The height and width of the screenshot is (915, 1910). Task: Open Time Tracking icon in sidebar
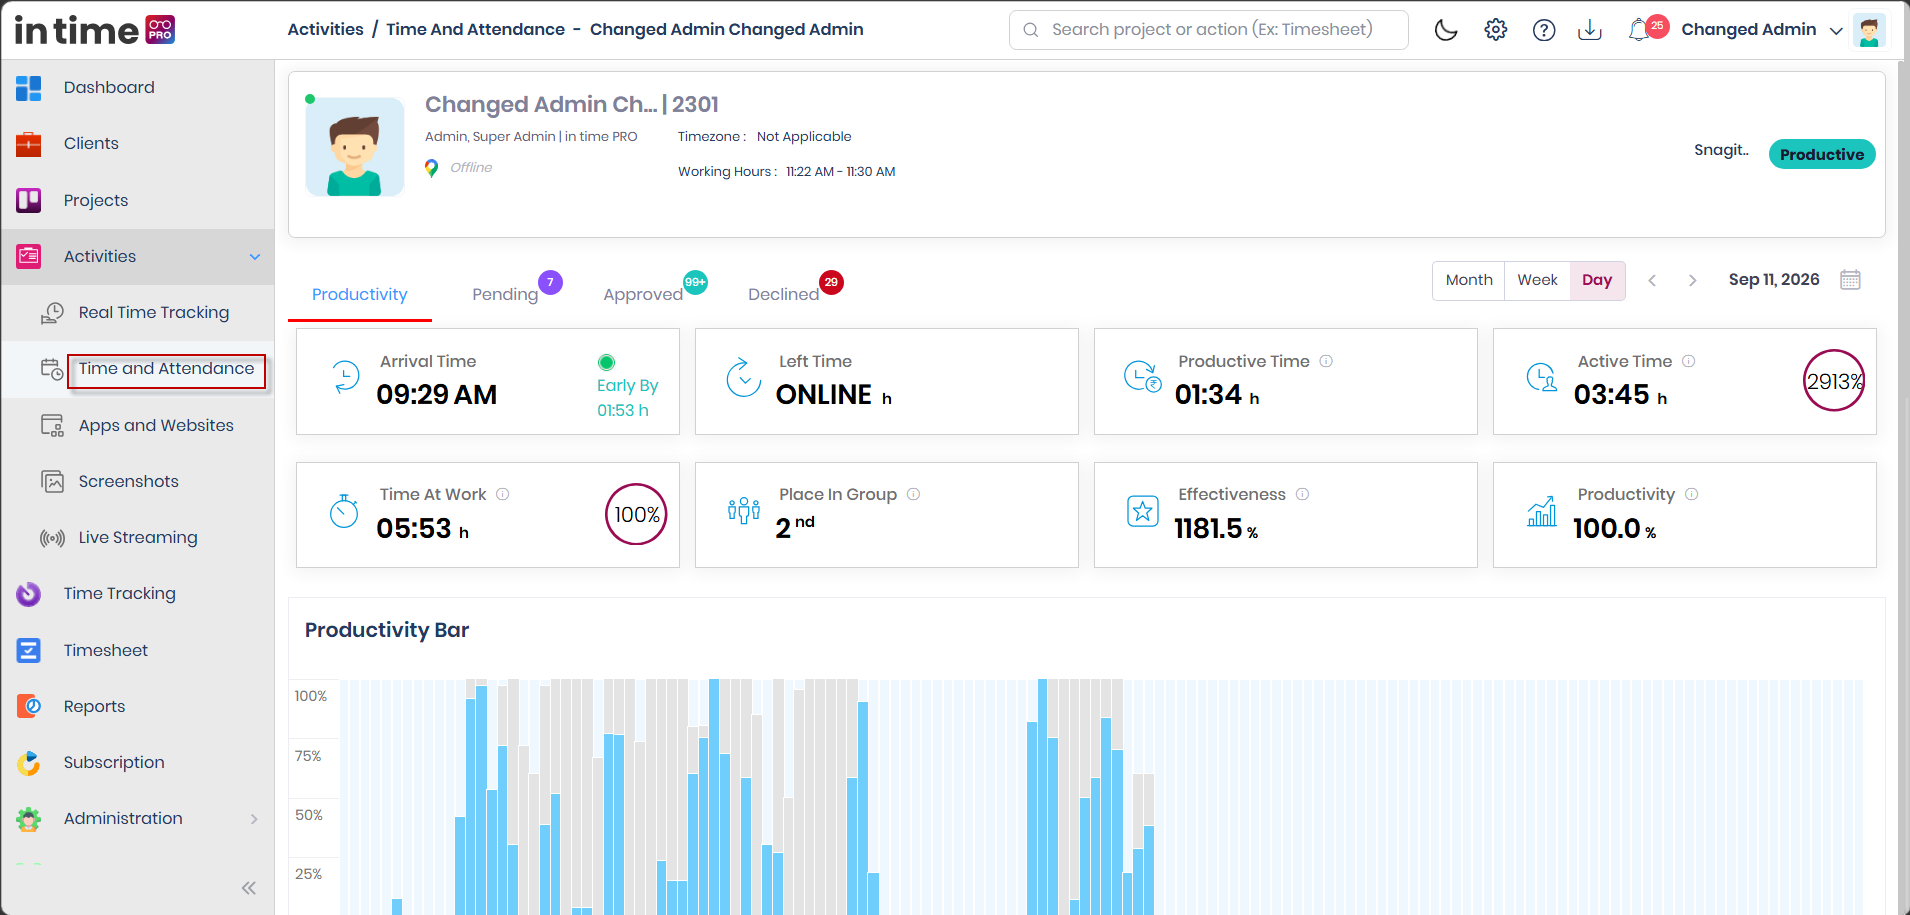(x=29, y=594)
